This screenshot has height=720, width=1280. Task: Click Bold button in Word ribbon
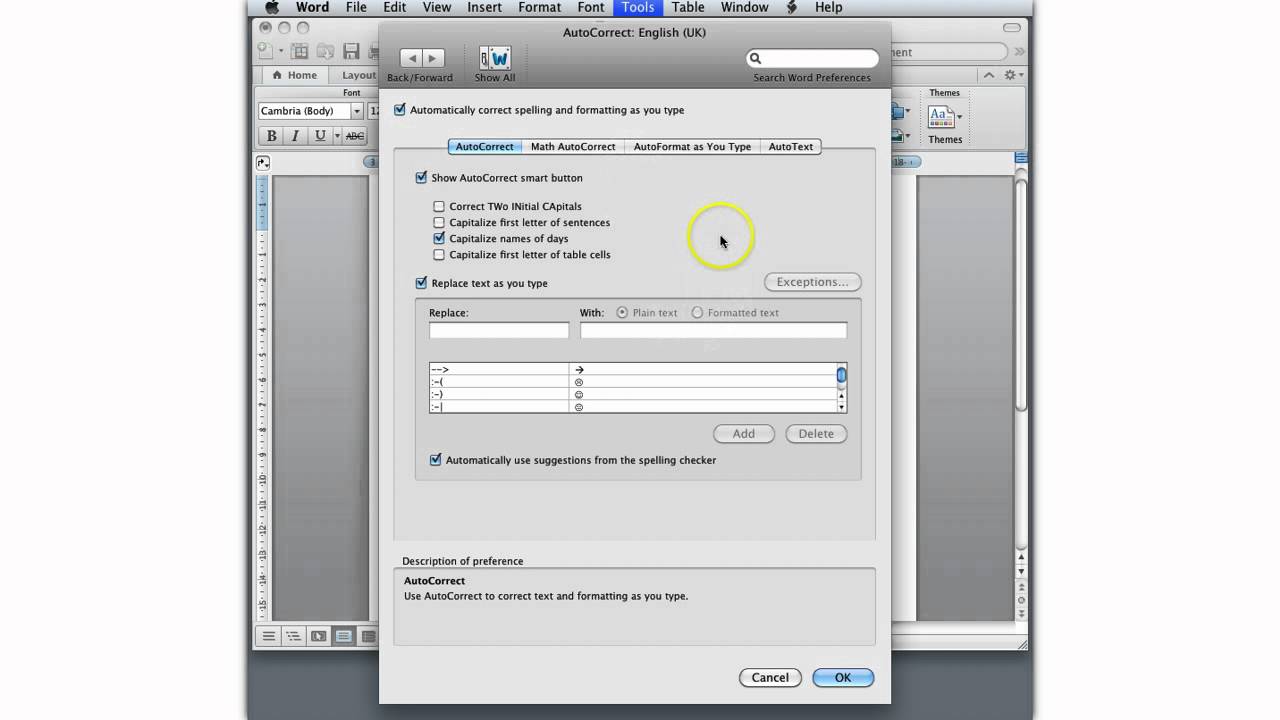tap(271, 136)
